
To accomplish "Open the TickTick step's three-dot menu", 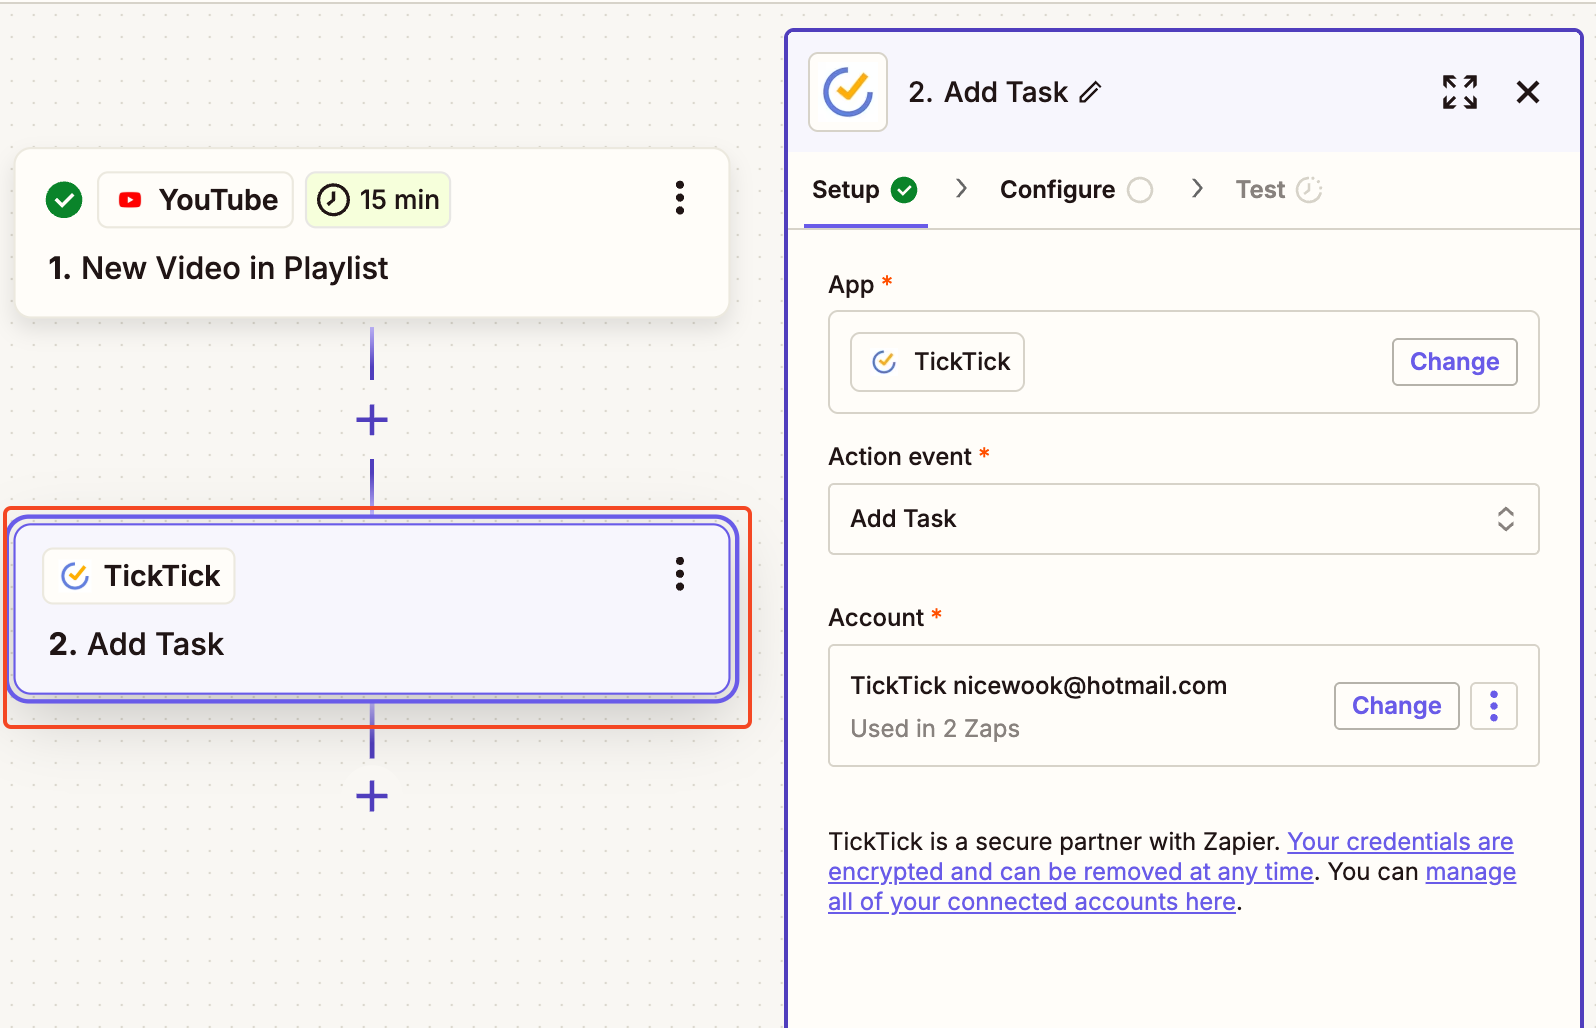I will pos(680,574).
